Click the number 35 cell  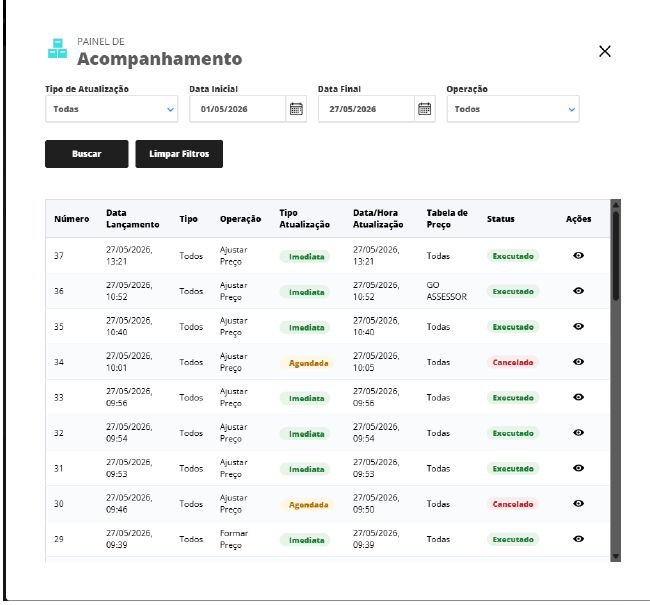click(58, 327)
